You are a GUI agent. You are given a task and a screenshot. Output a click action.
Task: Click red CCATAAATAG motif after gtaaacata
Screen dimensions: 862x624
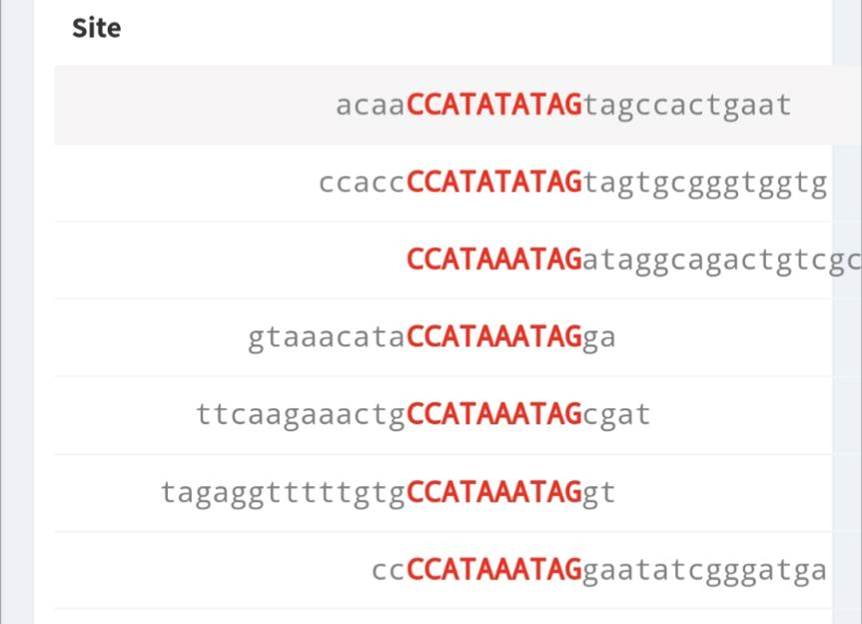[494, 338]
